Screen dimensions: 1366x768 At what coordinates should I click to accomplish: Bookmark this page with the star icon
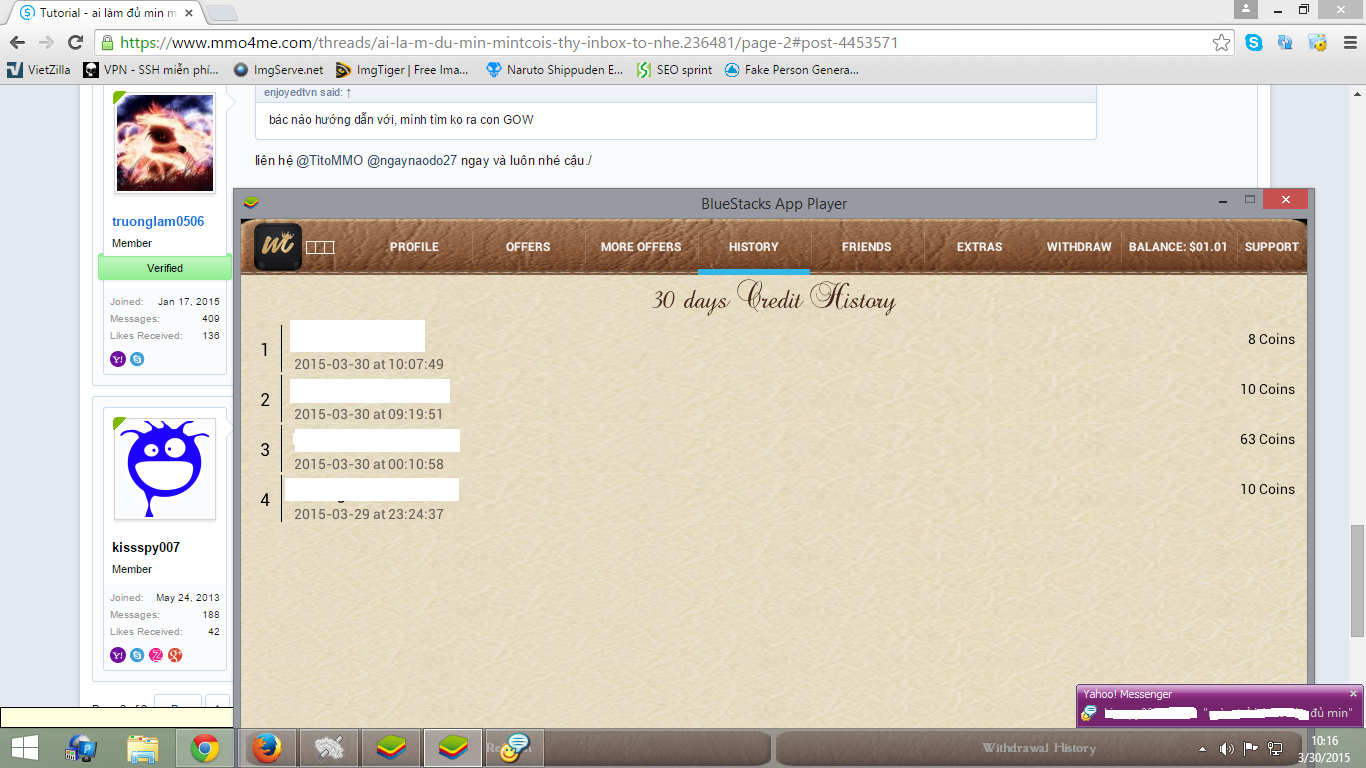[1221, 43]
